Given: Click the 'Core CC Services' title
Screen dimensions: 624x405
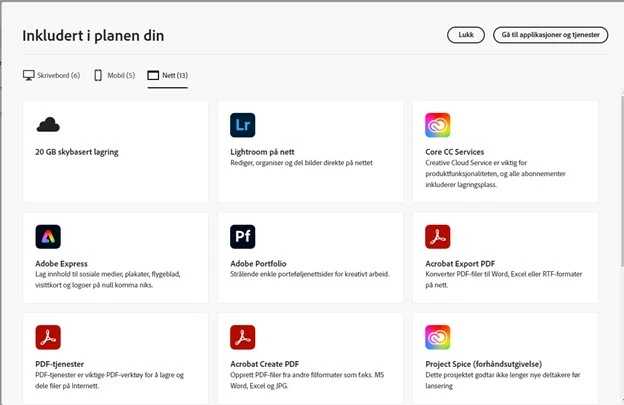Looking at the screenshot, I should pyautogui.click(x=454, y=152).
